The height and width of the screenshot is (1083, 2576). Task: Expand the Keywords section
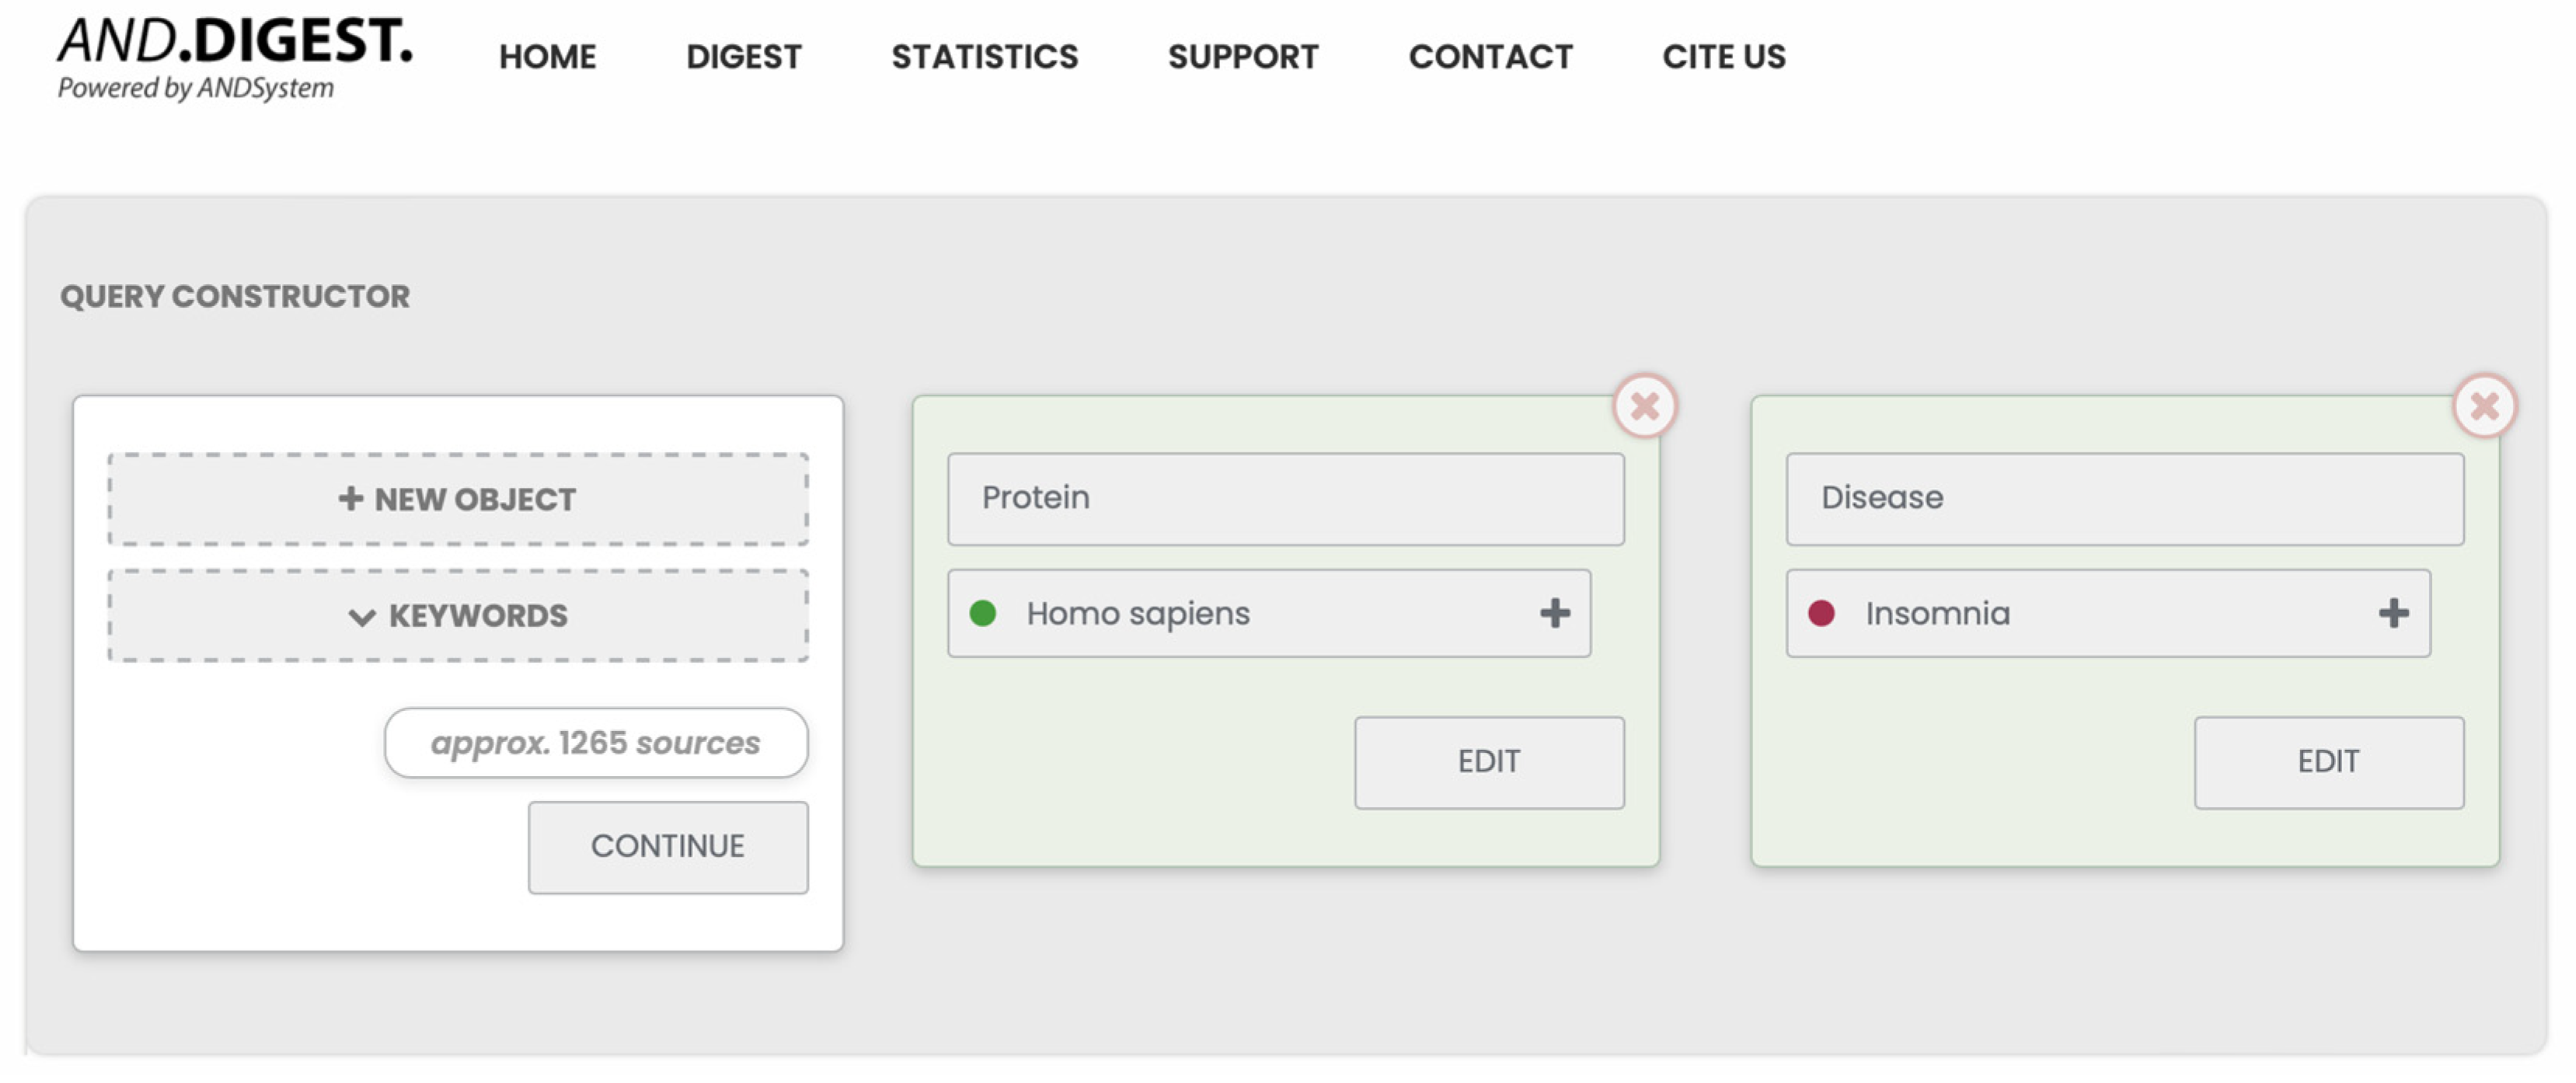coord(458,615)
